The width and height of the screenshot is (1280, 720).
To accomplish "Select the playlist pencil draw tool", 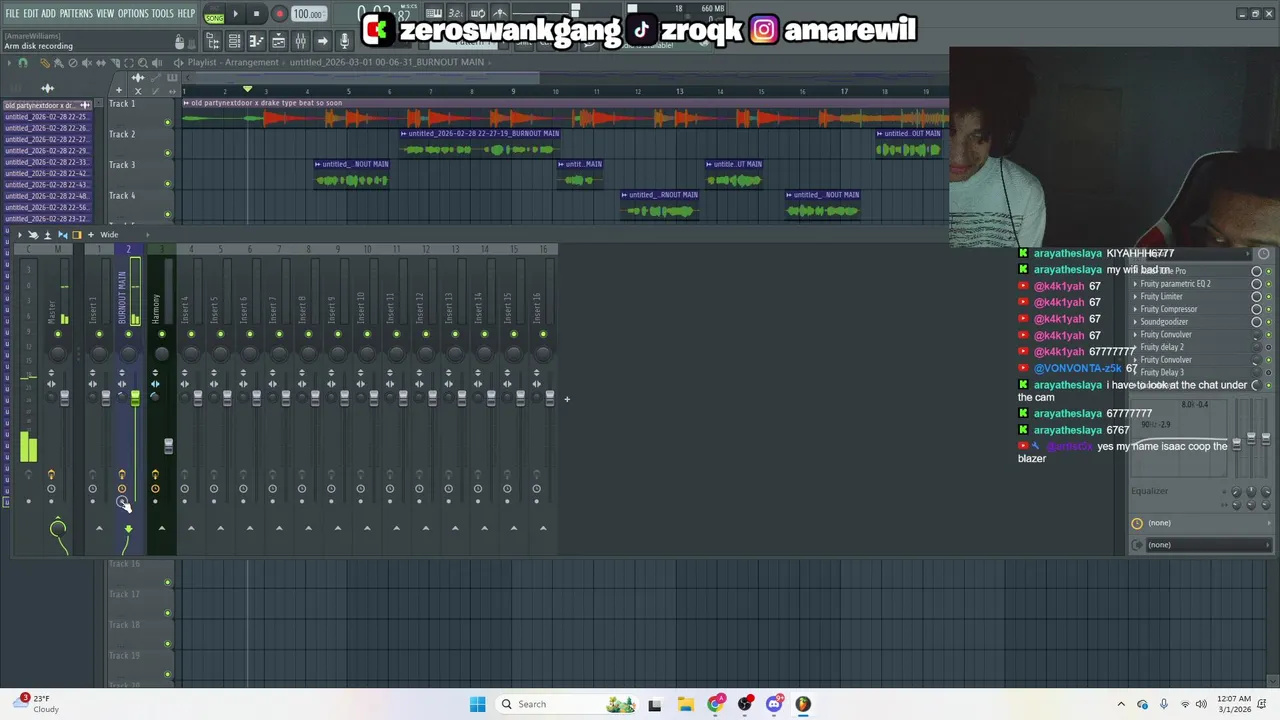I will pos(44,63).
